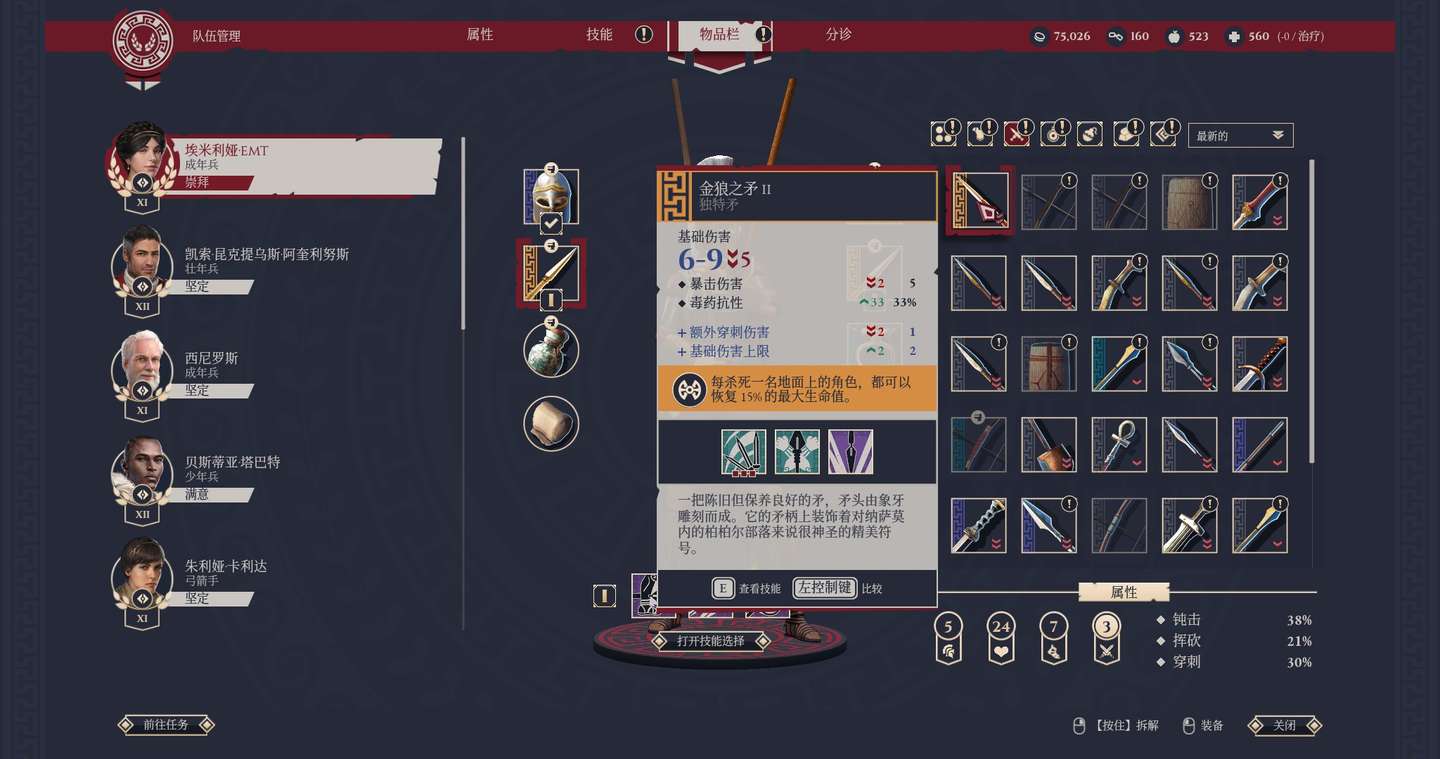Expand the 打开技能选择 skill selection
This screenshot has height=759, width=1440.
point(710,641)
